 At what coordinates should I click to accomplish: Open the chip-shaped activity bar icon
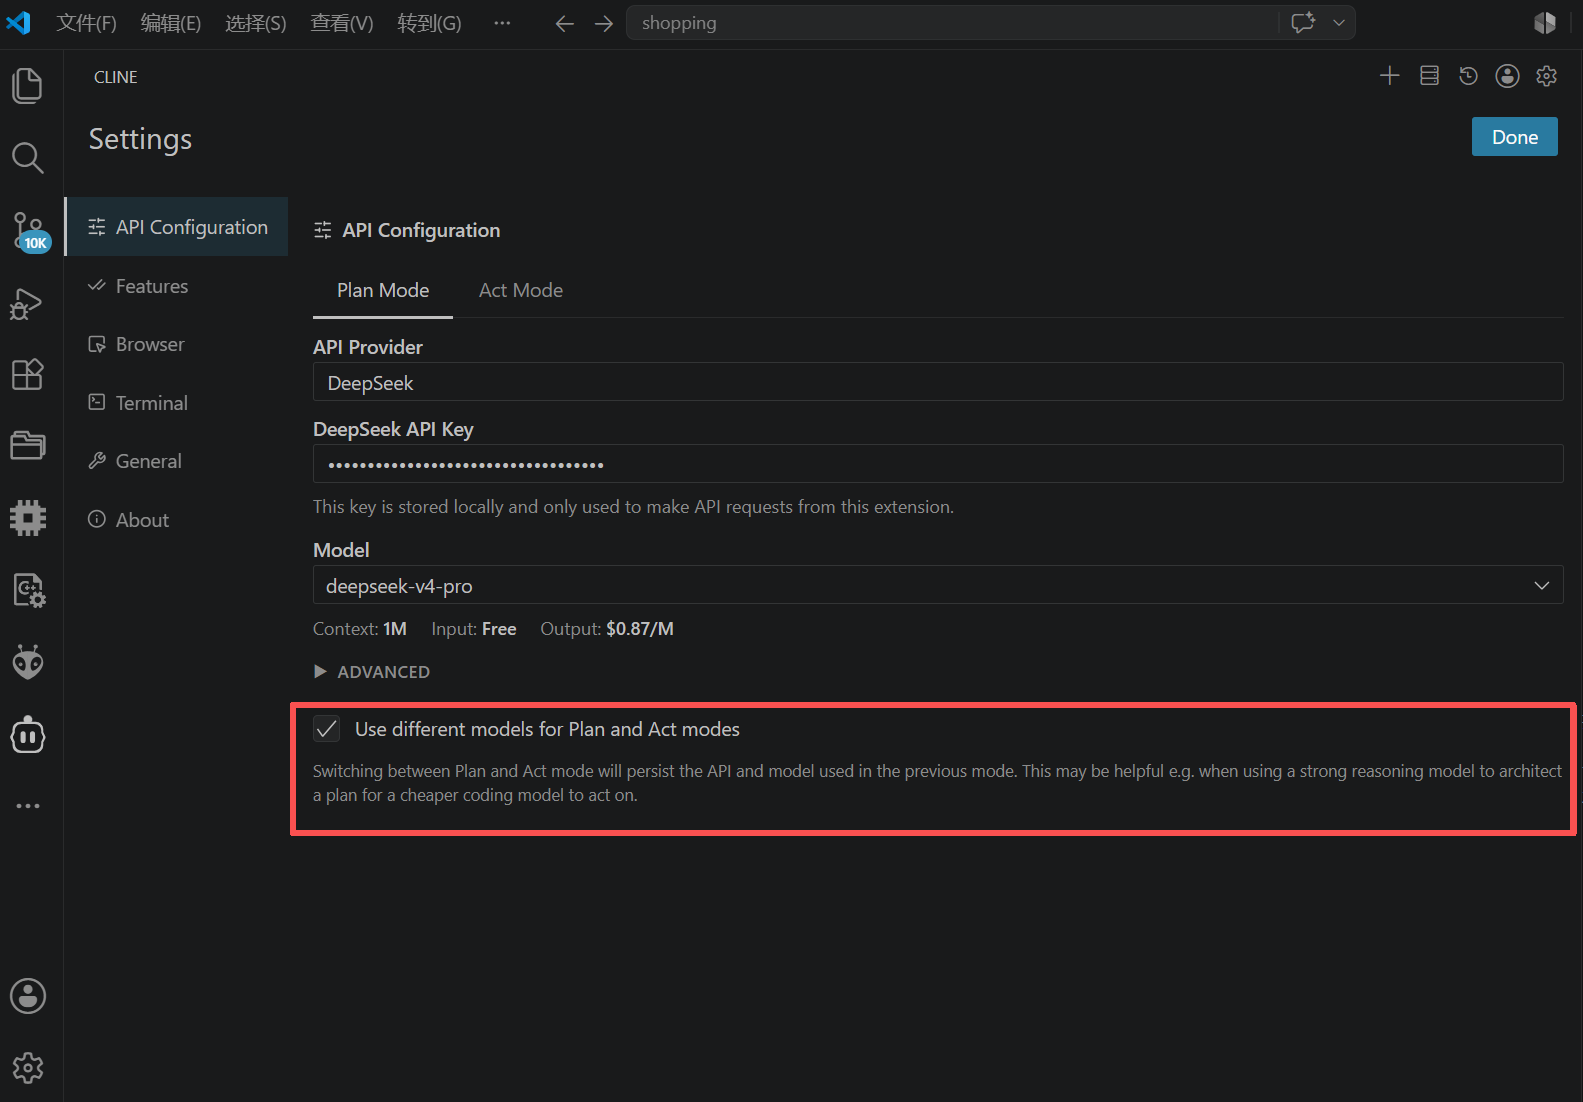(x=28, y=517)
